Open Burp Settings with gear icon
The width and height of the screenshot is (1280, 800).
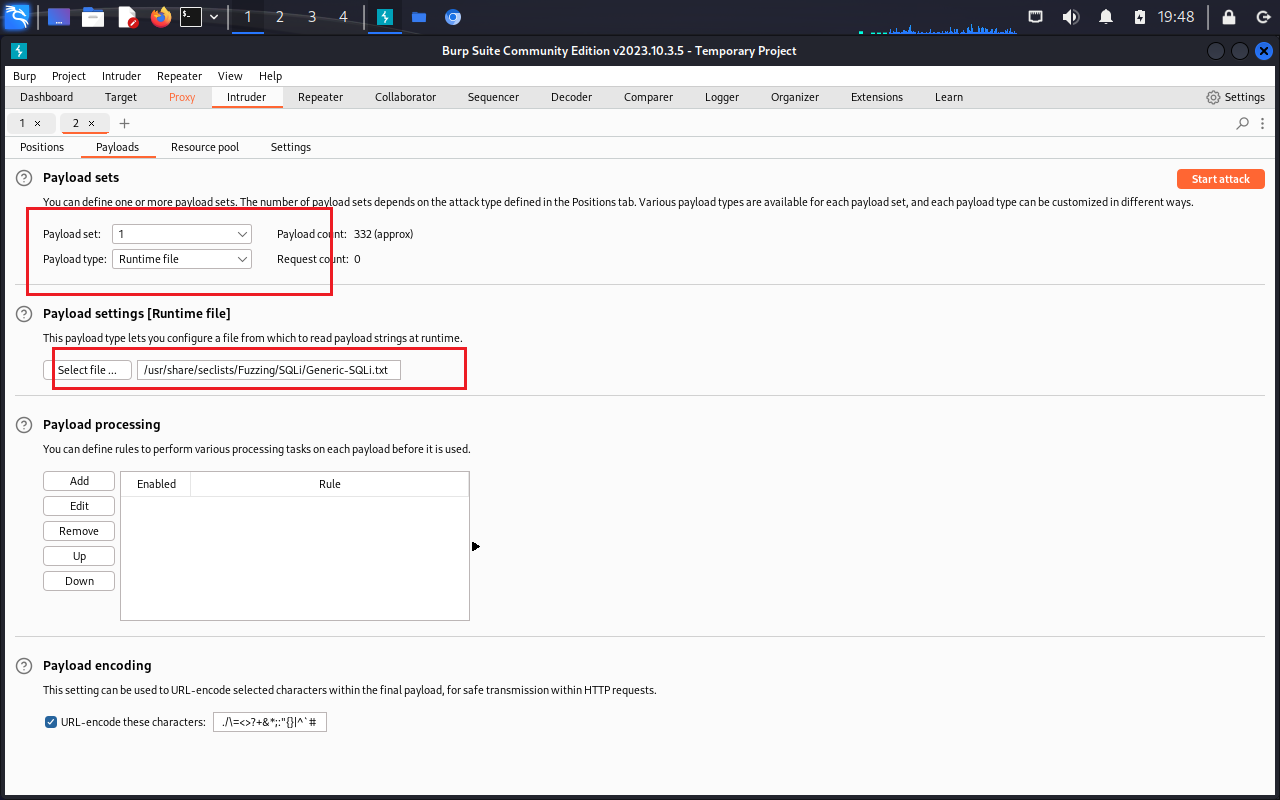pyautogui.click(x=1235, y=97)
